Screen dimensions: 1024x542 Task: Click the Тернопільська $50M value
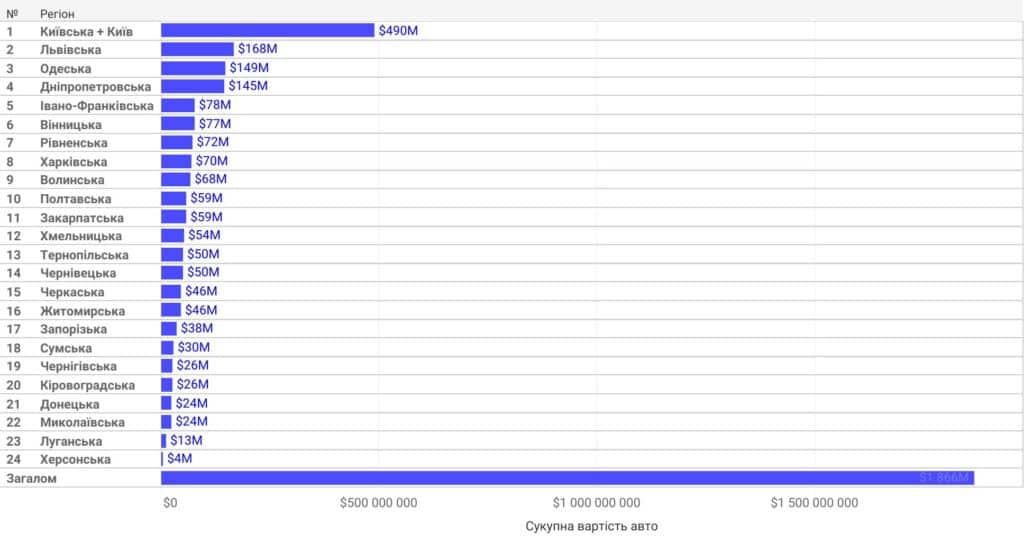tap(203, 254)
